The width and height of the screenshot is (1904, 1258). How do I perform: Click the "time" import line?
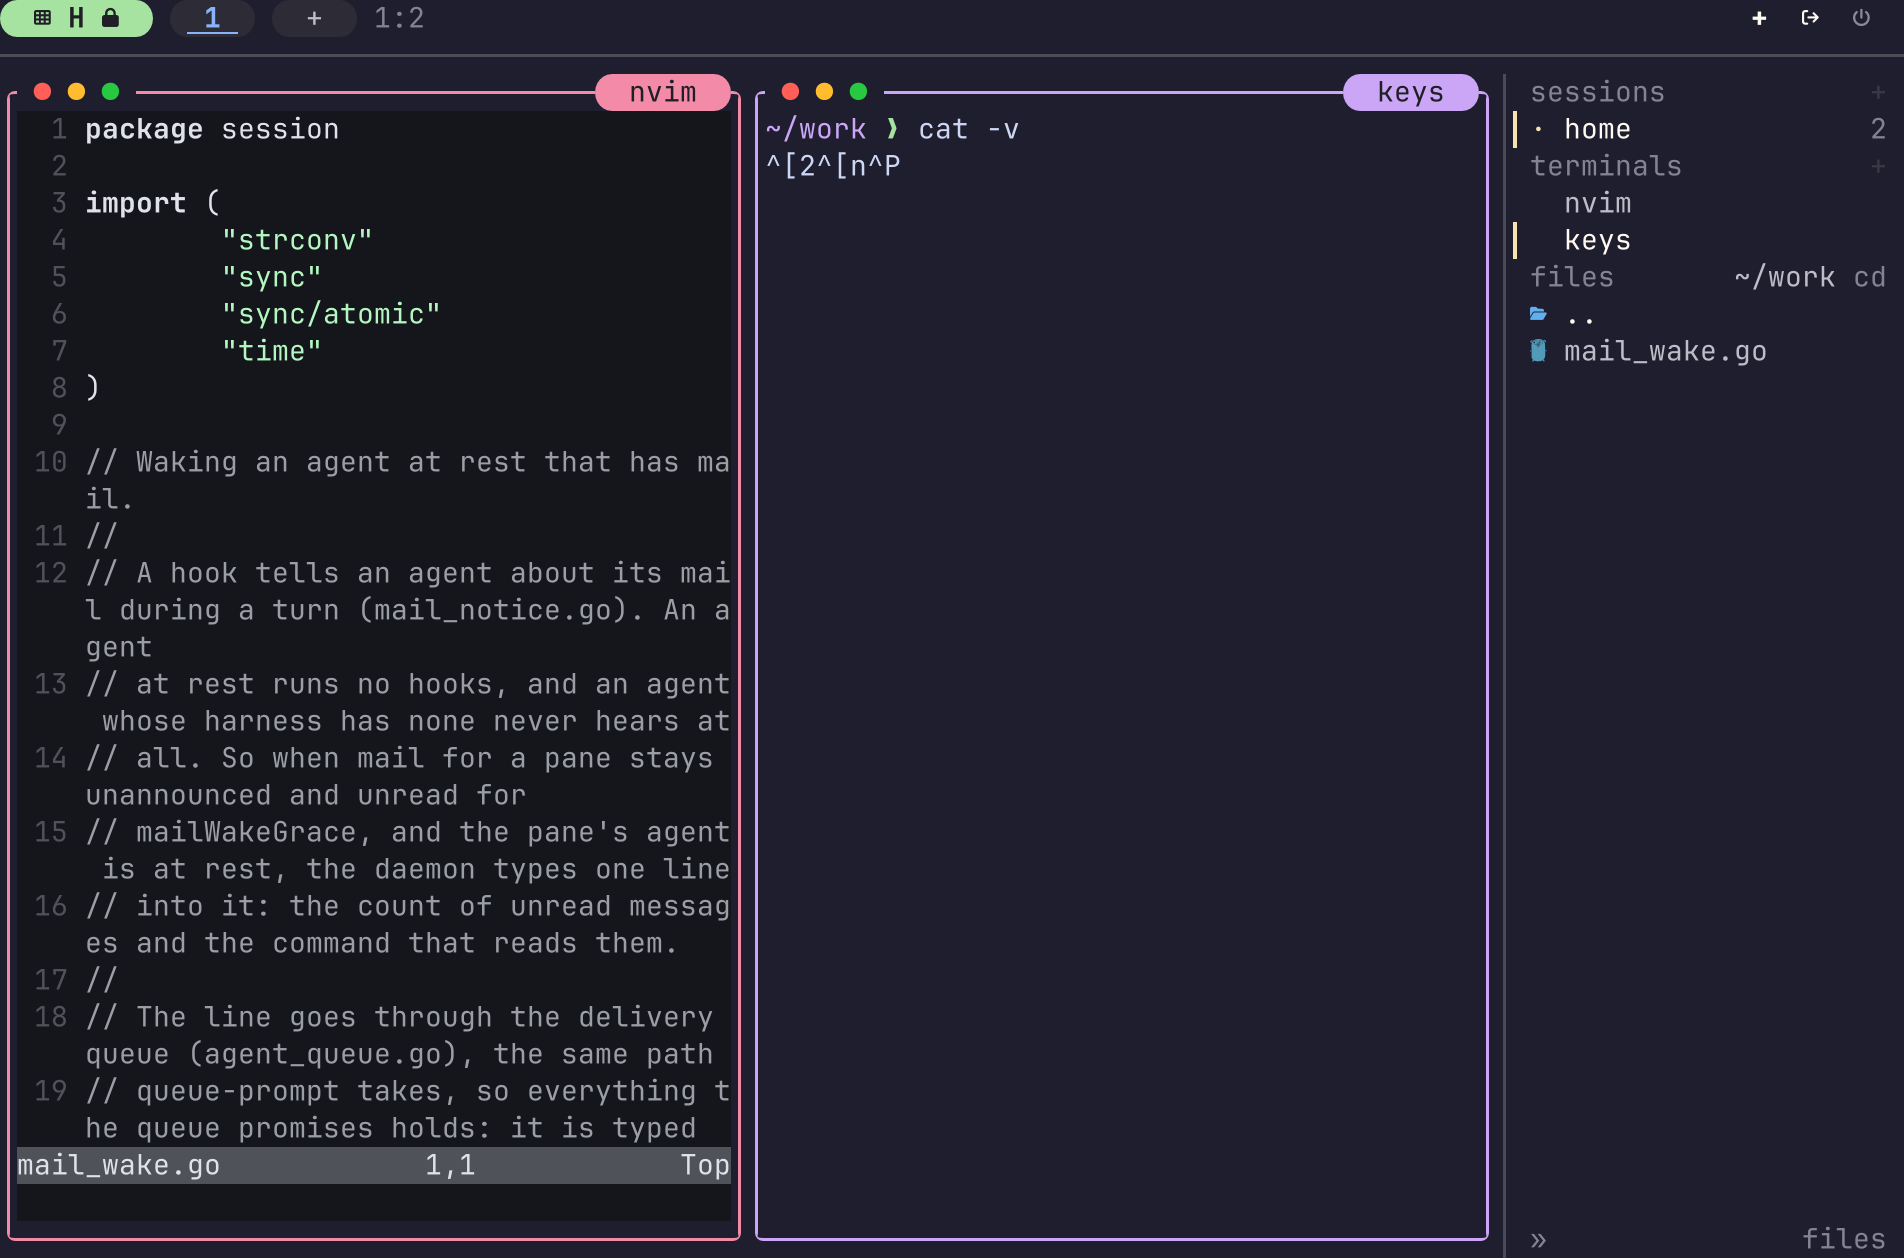(271, 351)
